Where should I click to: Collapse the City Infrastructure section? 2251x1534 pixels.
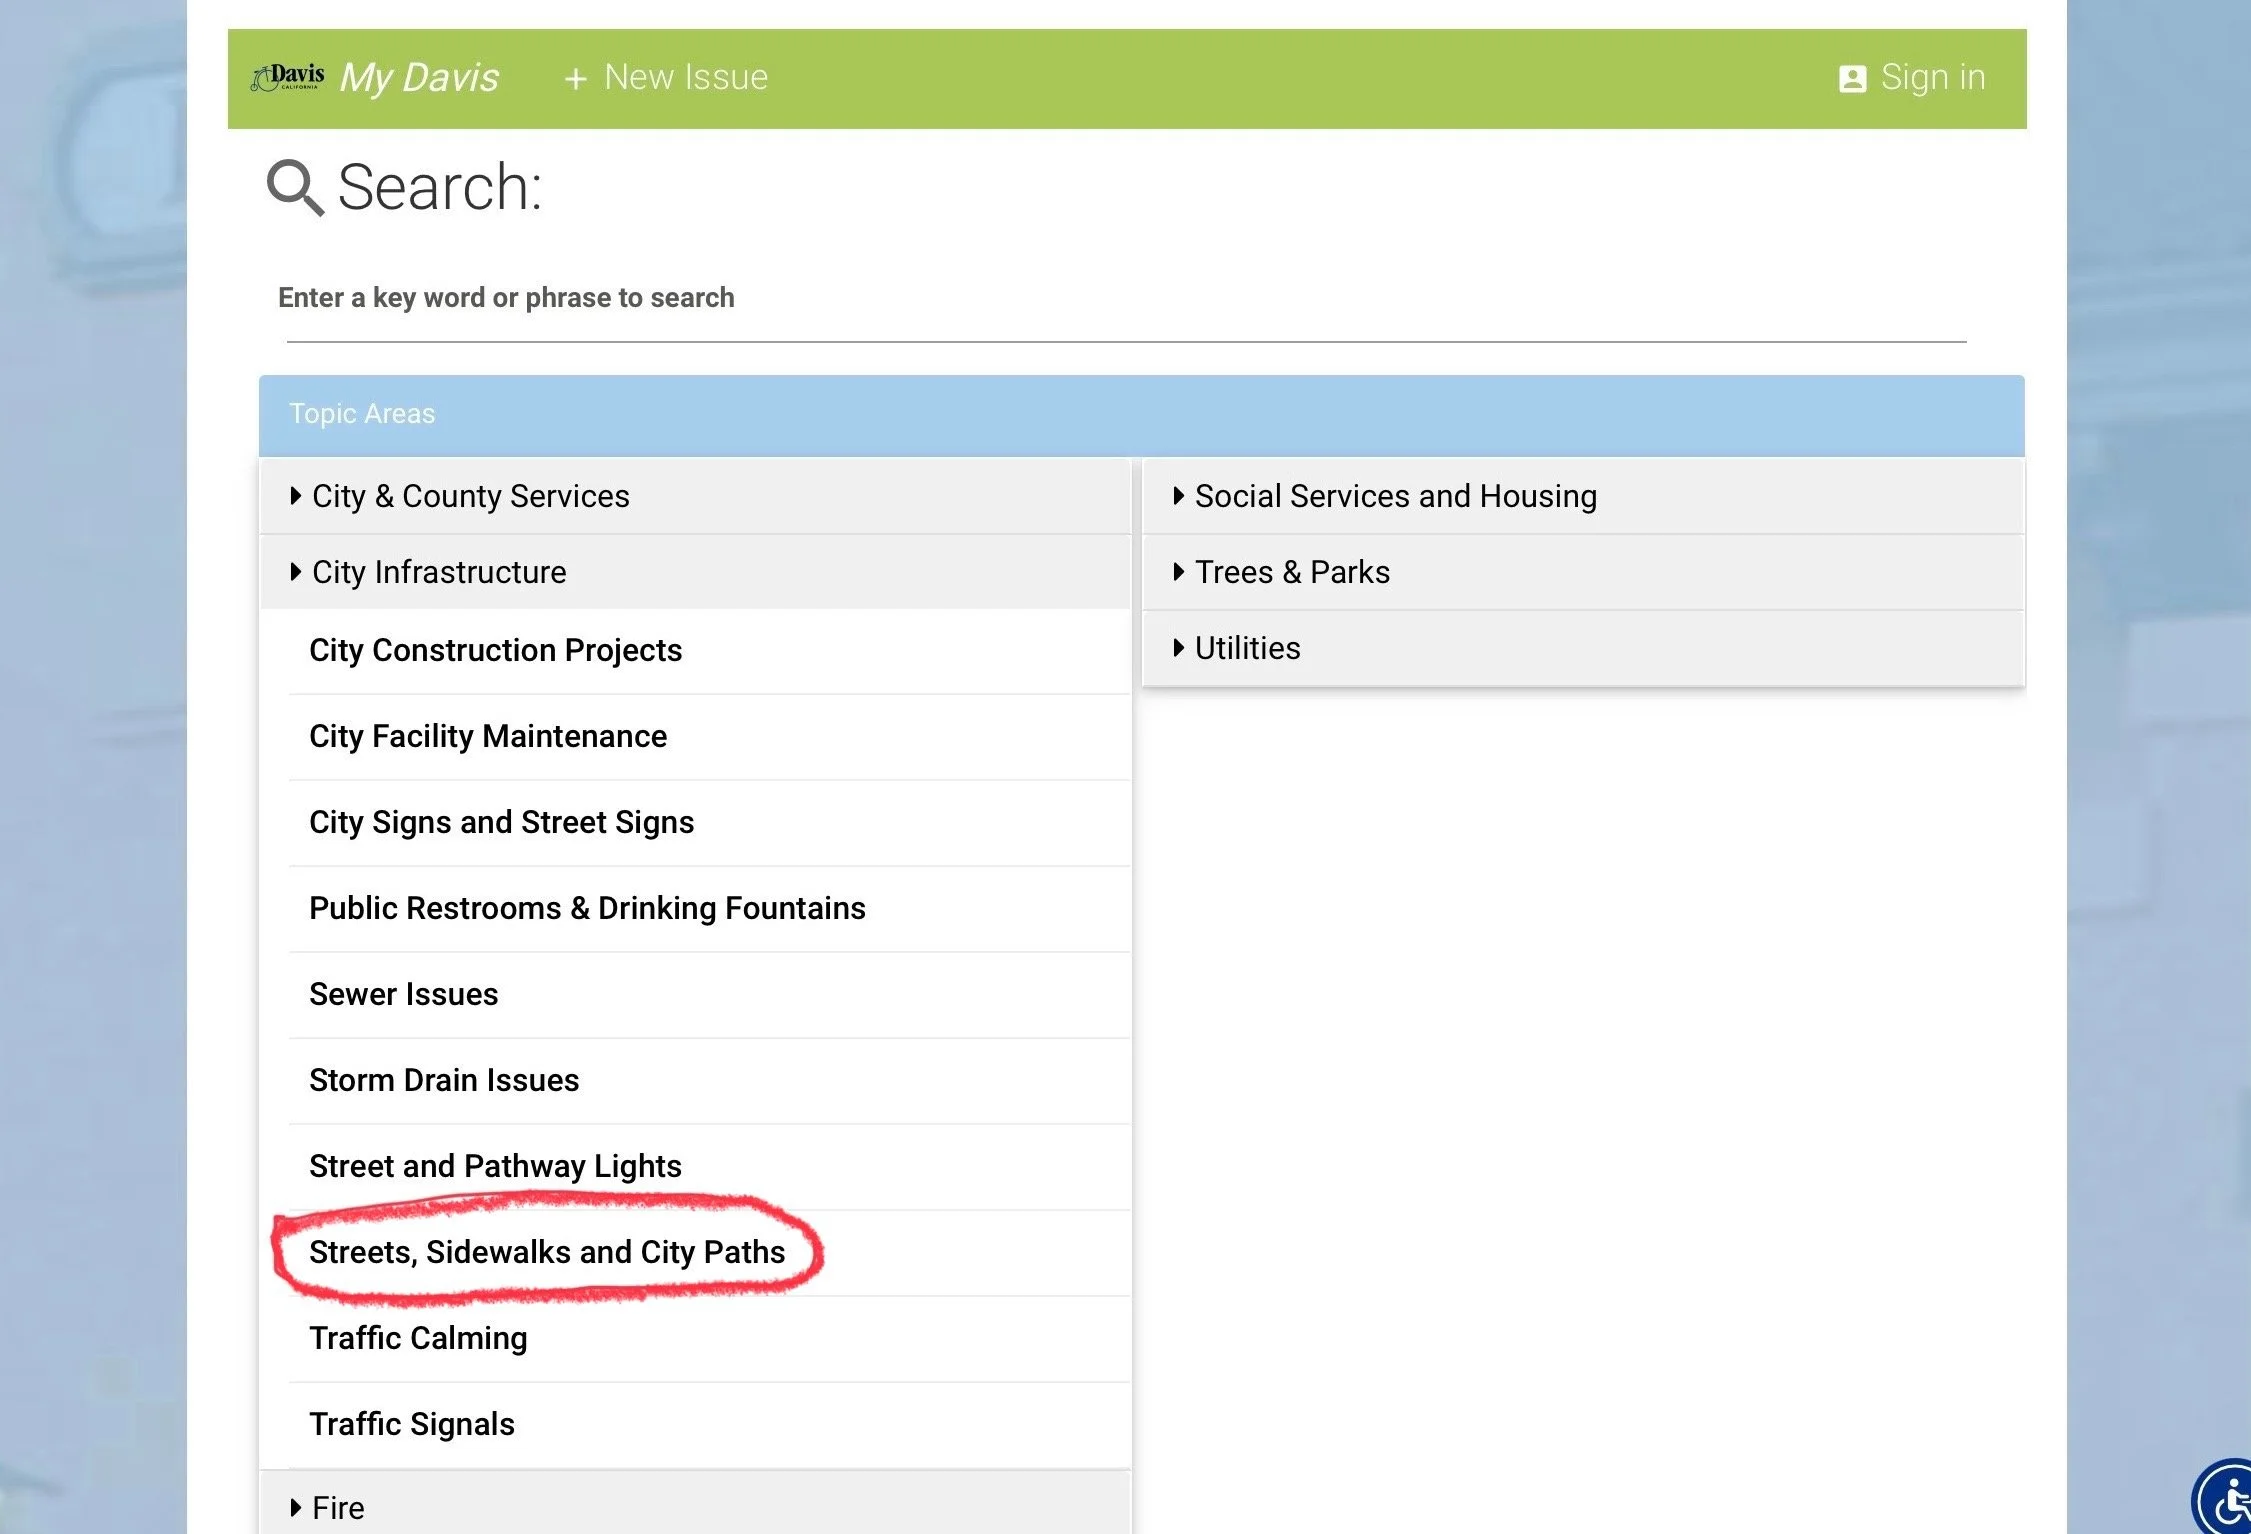(x=438, y=572)
